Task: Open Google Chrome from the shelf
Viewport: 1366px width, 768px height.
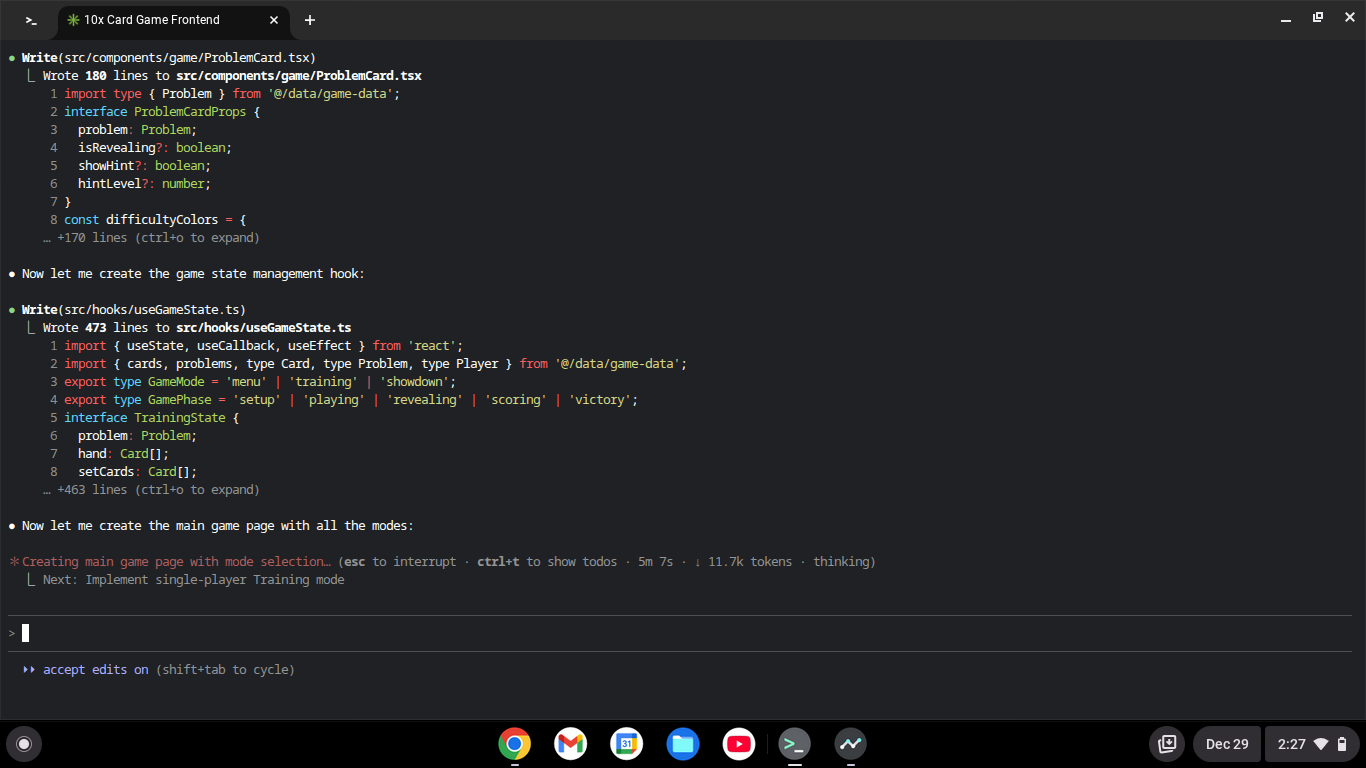Action: click(x=515, y=744)
